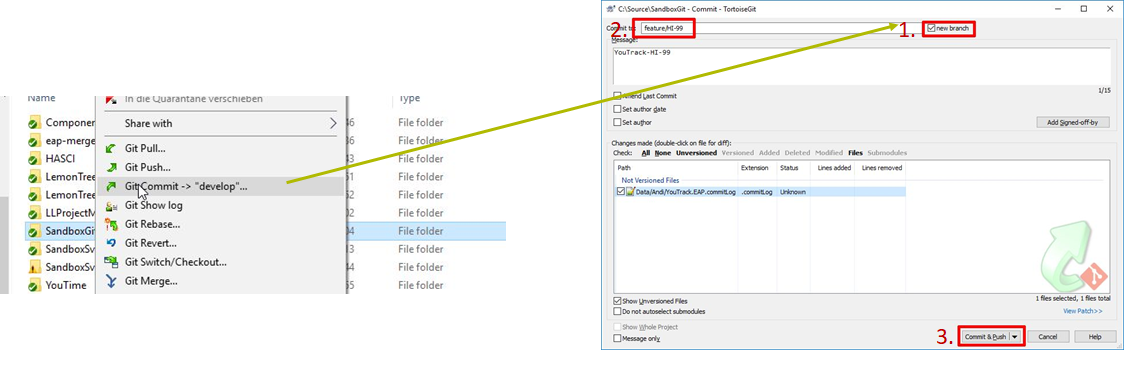Sort by Lines removed column header
This screenshot has height=365, width=1124.
pyautogui.click(x=881, y=168)
